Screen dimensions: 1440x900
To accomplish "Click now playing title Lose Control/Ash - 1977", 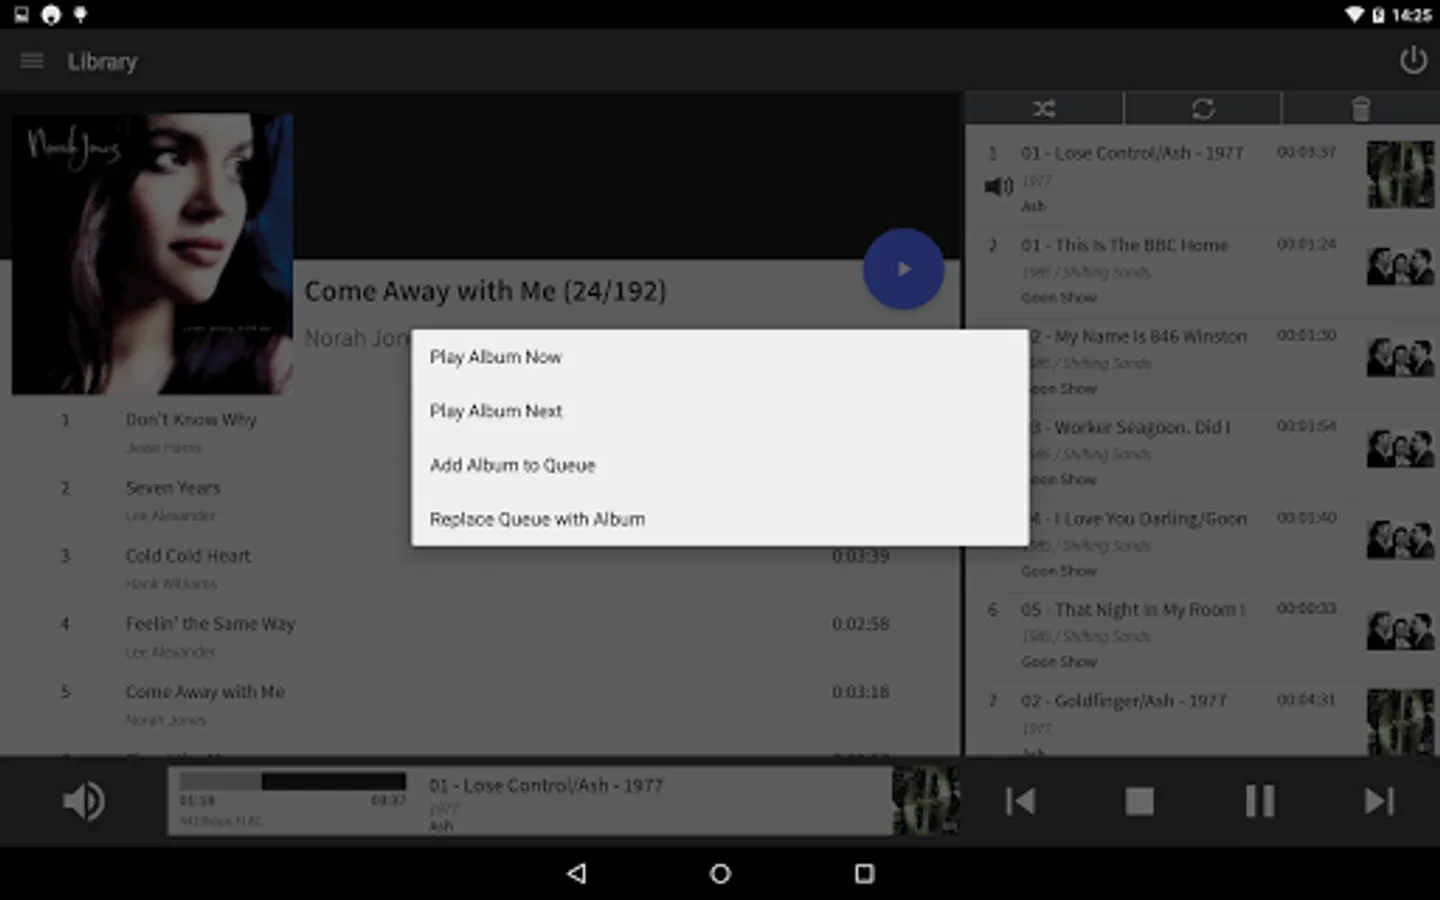I will [546, 786].
